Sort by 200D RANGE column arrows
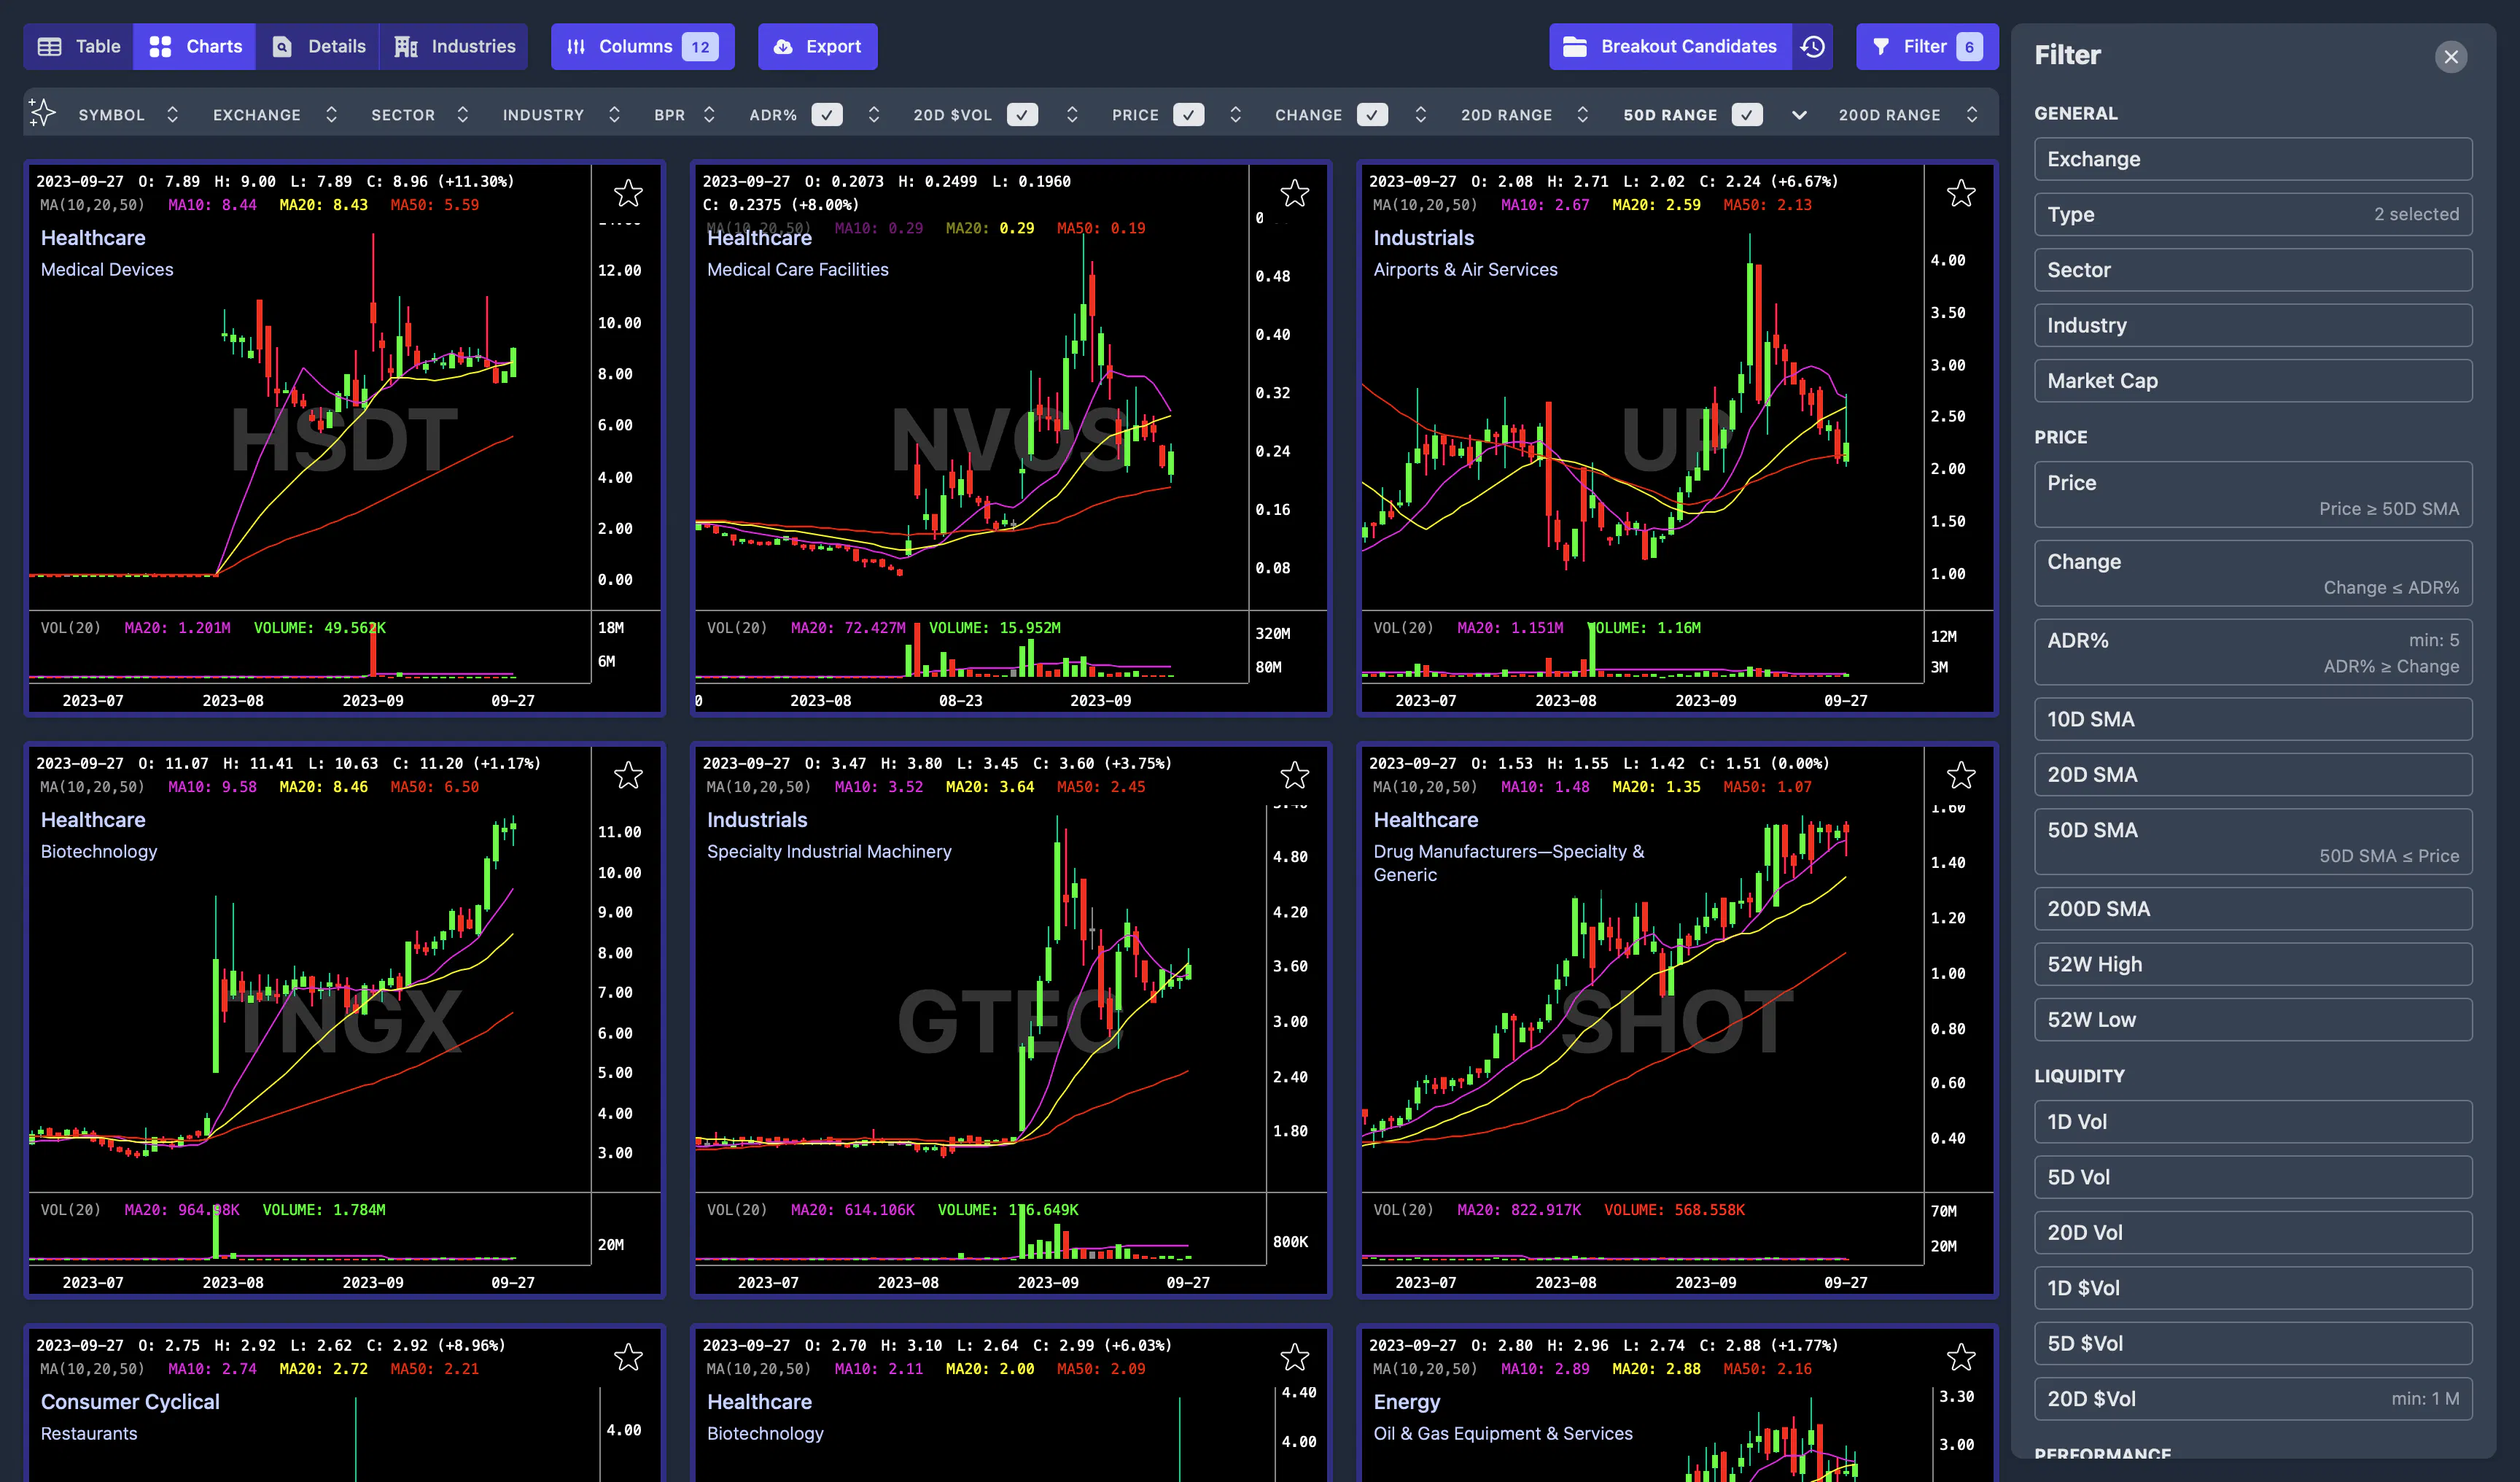Screen dimensions: 2520x1482 click(1972, 114)
